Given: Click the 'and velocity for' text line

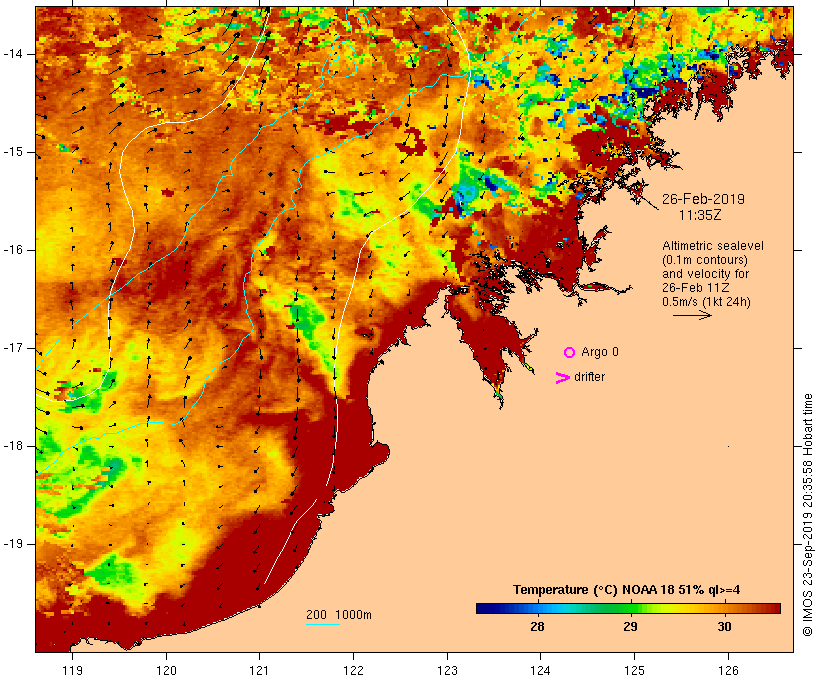Looking at the screenshot, I should click(705, 274).
